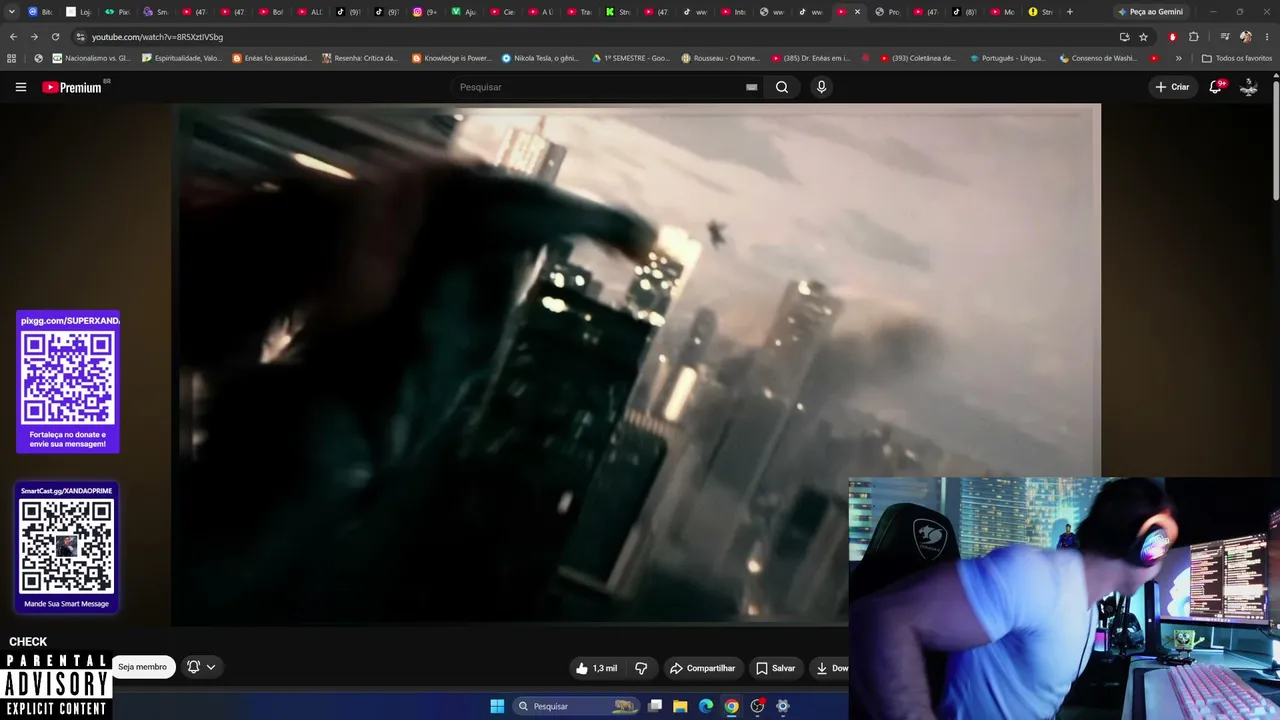Switch to the Intr tab

pos(733,12)
